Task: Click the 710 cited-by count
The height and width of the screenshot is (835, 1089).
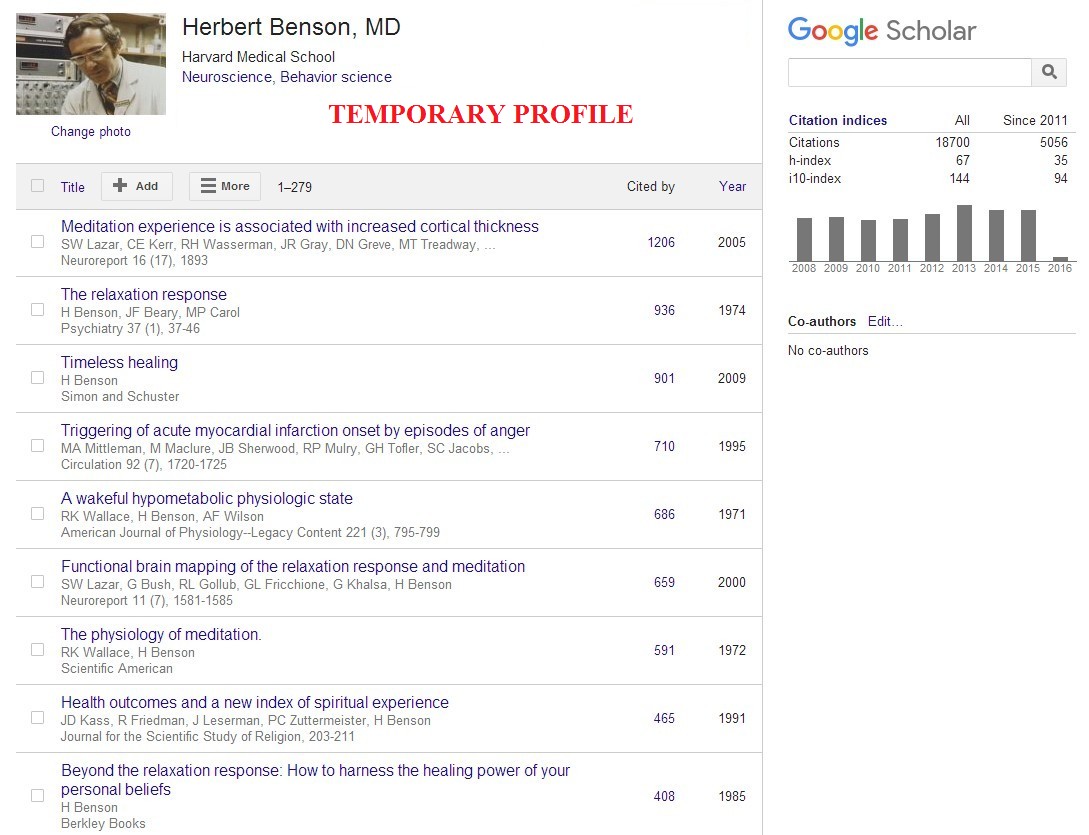Action: click(664, 447)
